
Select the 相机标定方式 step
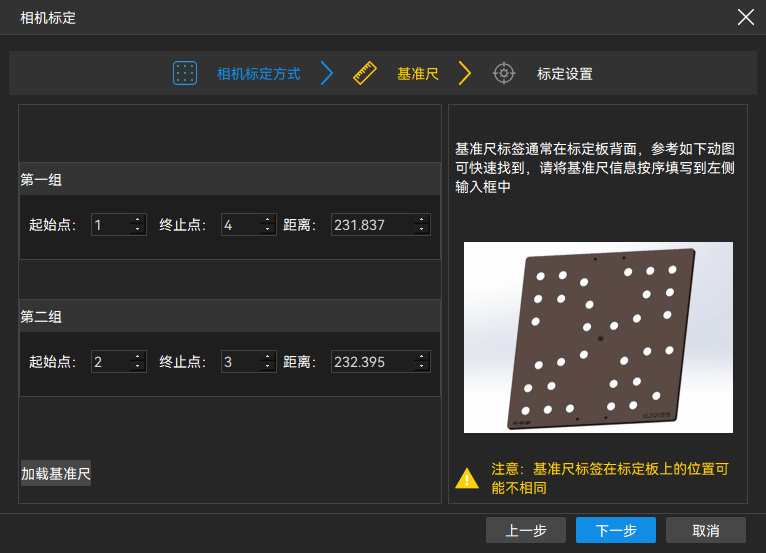258,74
